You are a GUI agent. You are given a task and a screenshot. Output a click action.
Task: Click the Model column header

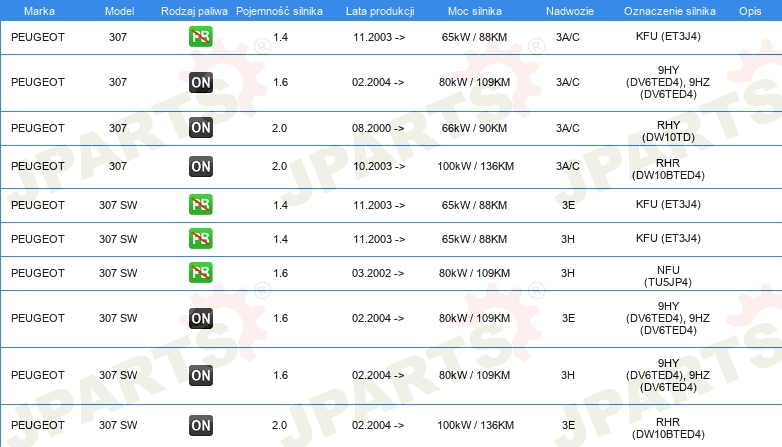click(119, 11)
